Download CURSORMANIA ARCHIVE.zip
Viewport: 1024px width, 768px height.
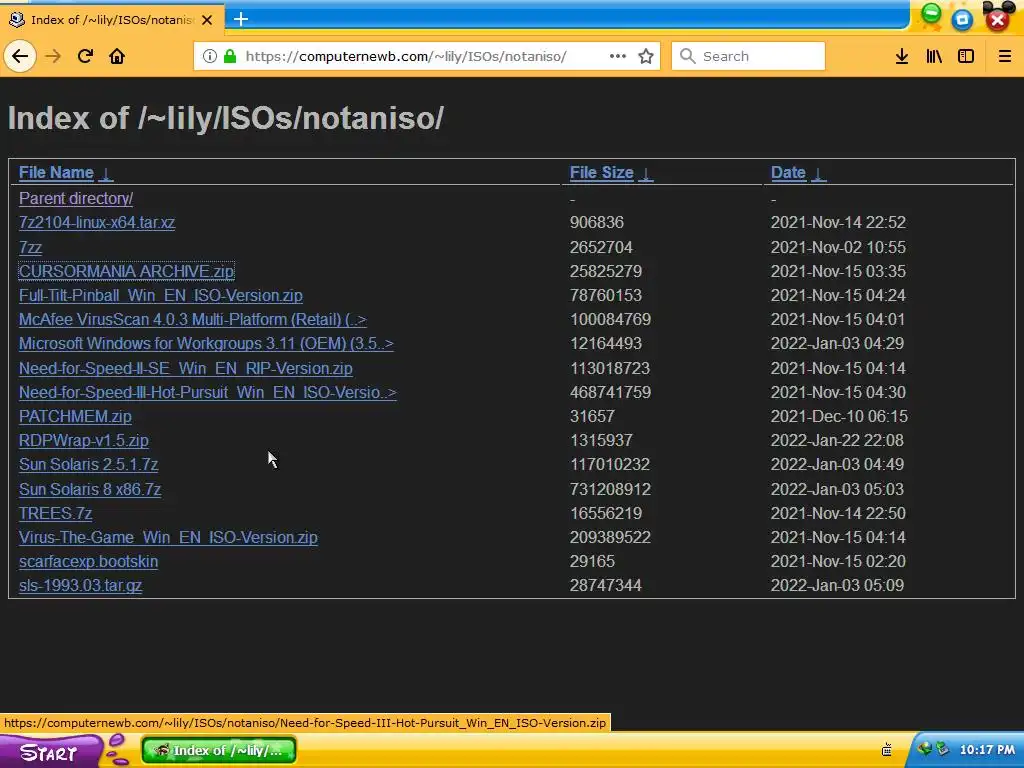click(126, 271)
